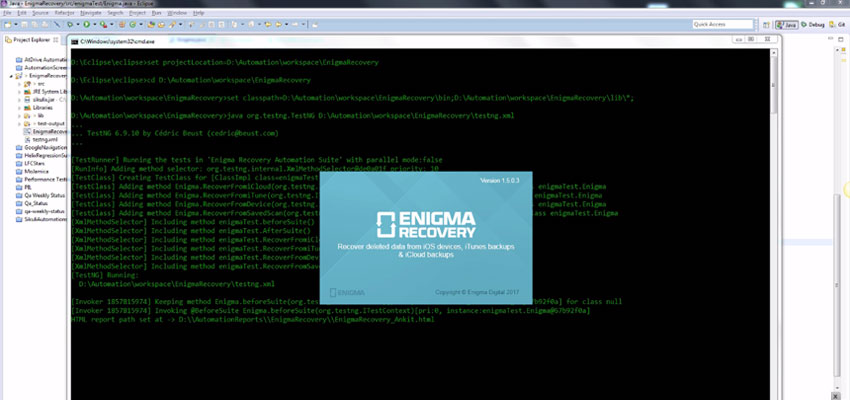Select the testng.xml file

coord(41,139)
